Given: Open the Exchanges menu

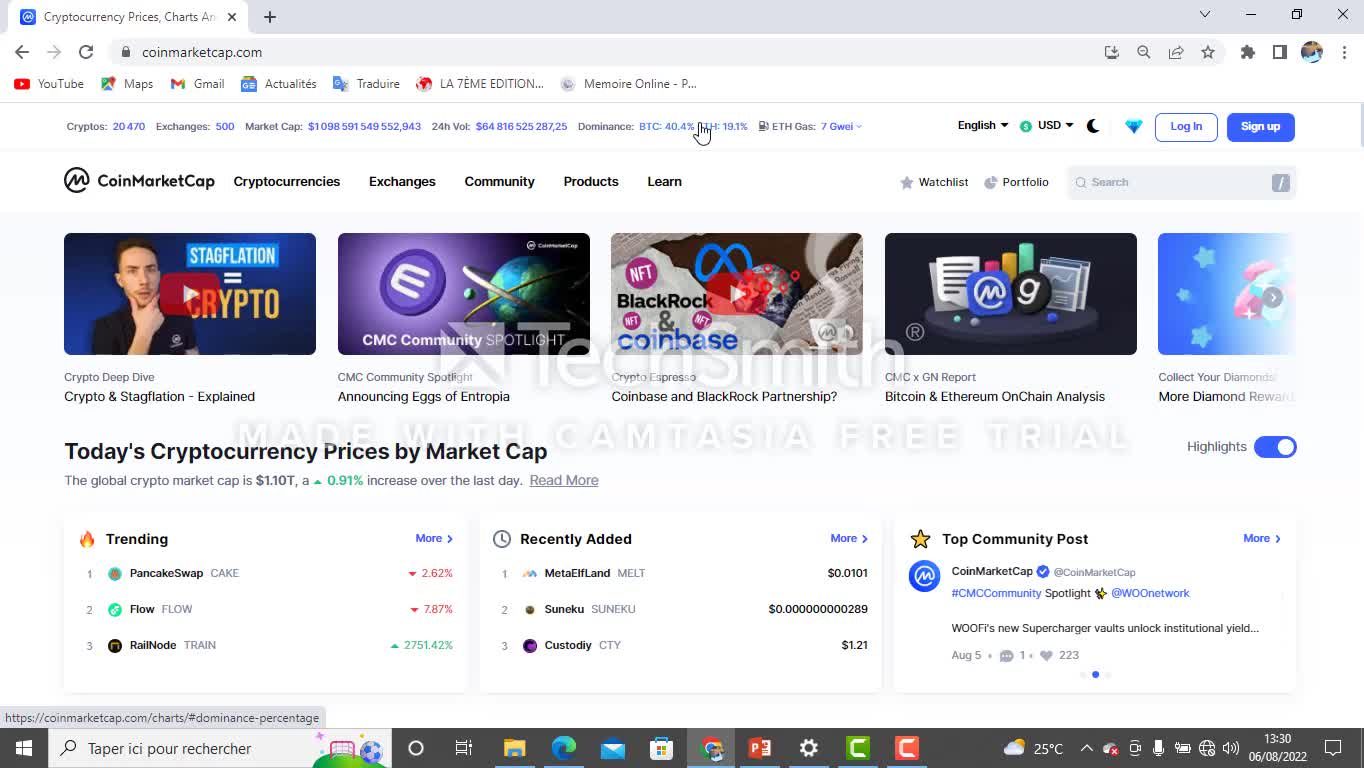Looking at the screenshot, I should click(x=402, y=181).
